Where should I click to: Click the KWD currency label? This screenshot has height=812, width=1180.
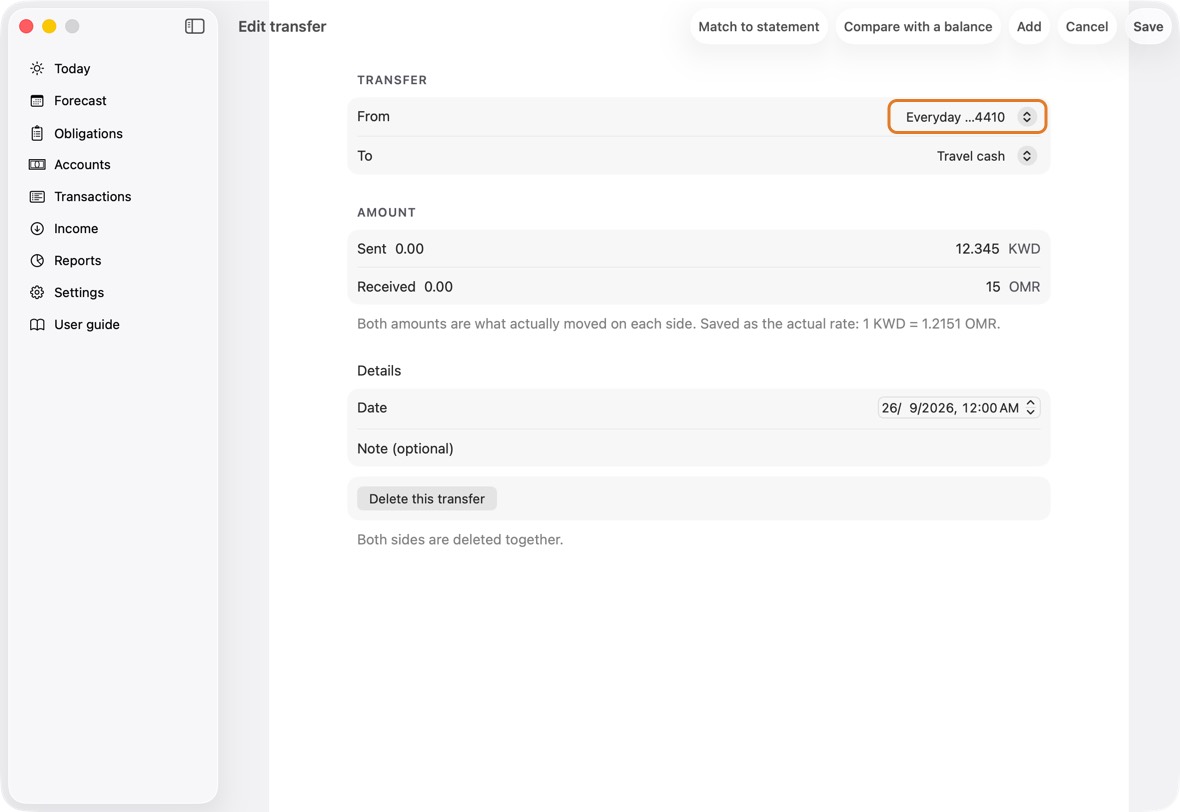(x=1023, y=249)
